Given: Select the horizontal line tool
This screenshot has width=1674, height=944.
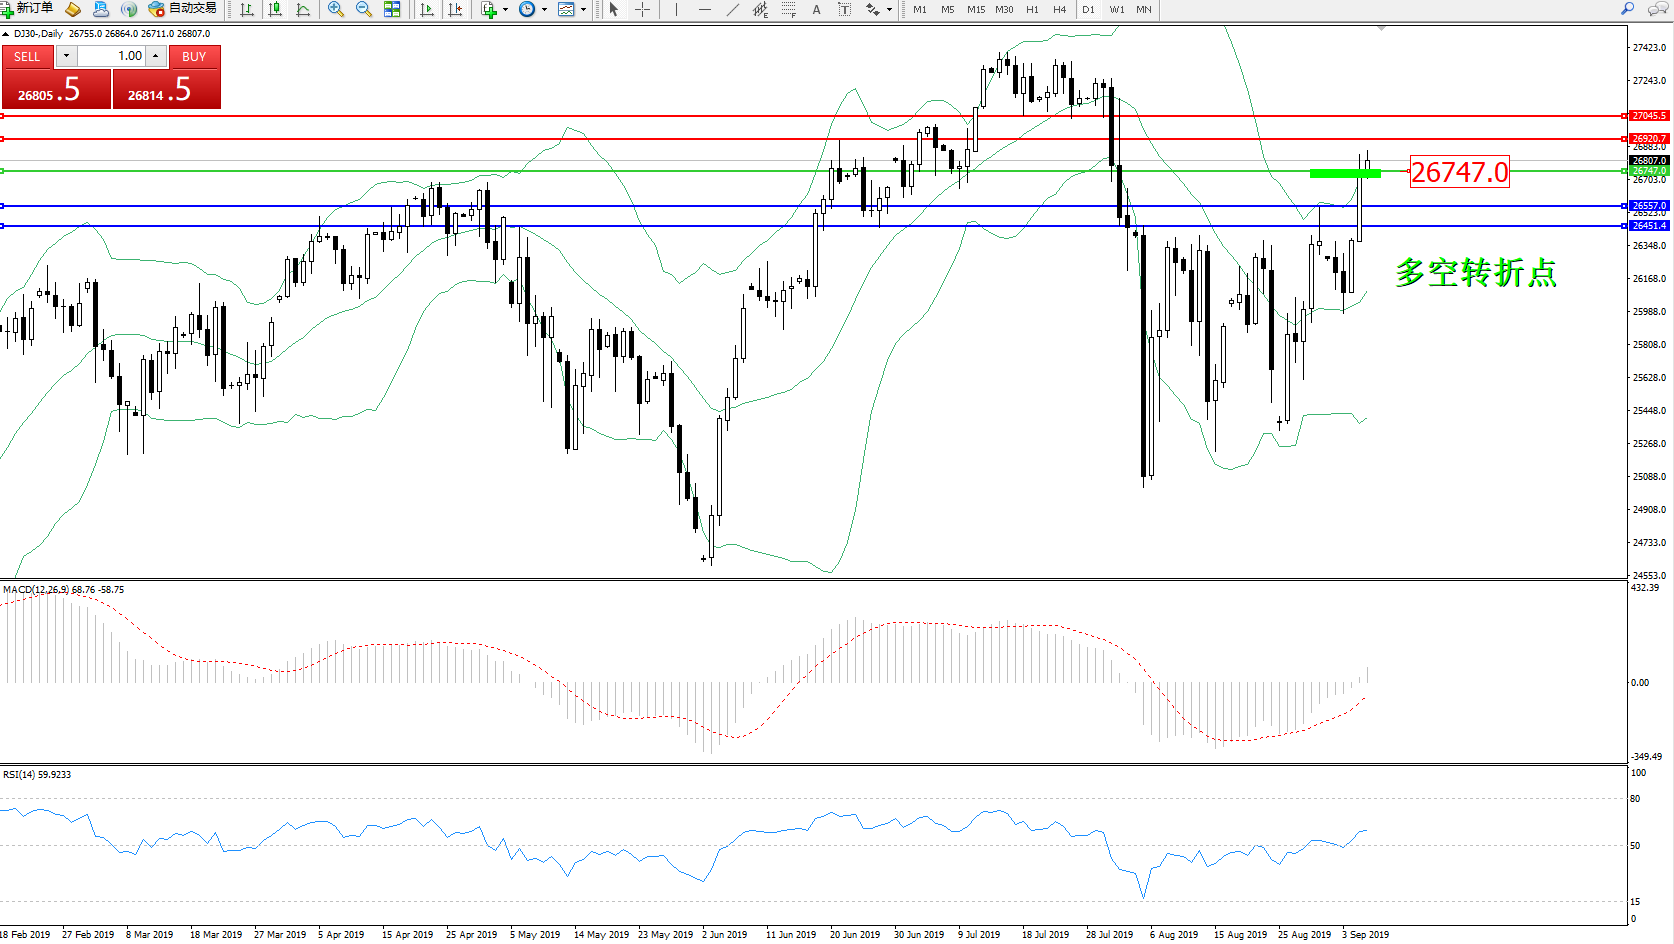Looking at the screenshot, I should tap(705, 9).
